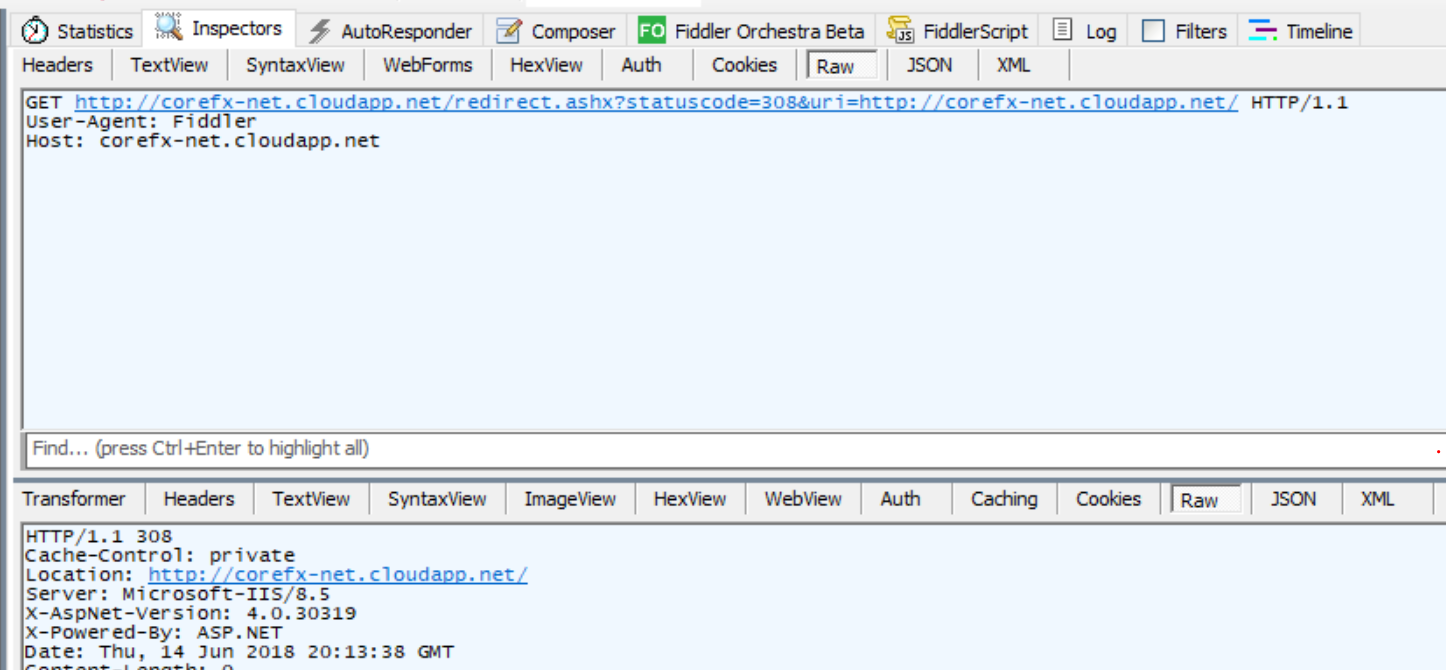
Task: Select request Cookies tab
Action: coord(744,65)
